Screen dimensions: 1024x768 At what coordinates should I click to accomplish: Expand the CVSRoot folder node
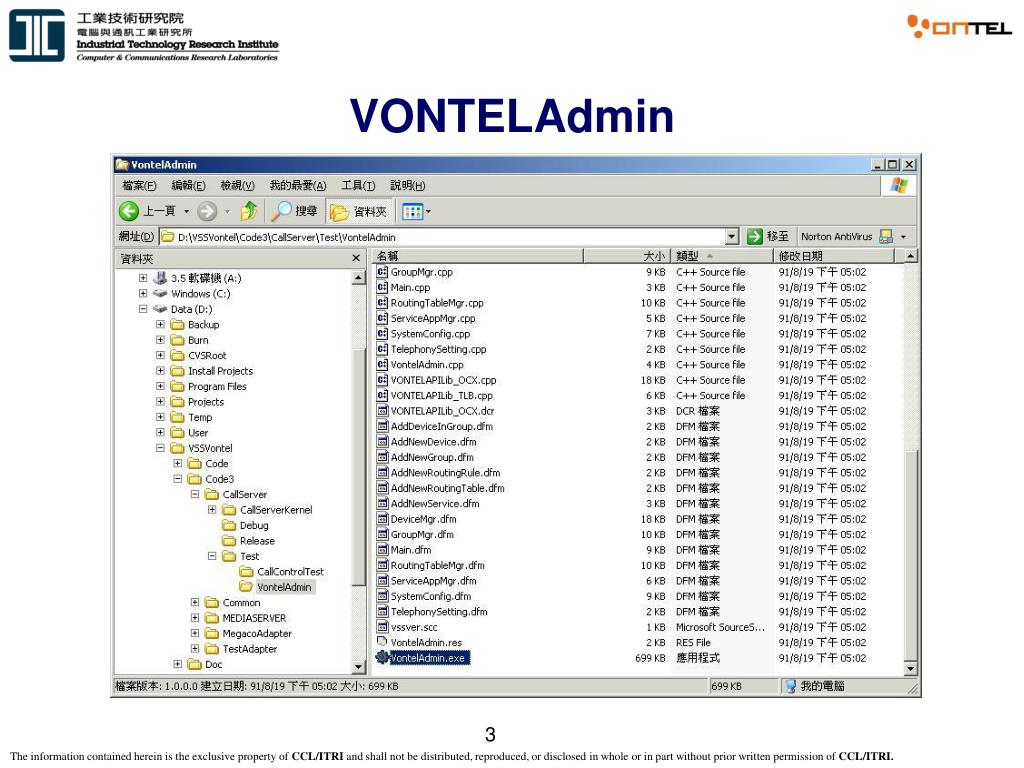click(x=160, y=355)
